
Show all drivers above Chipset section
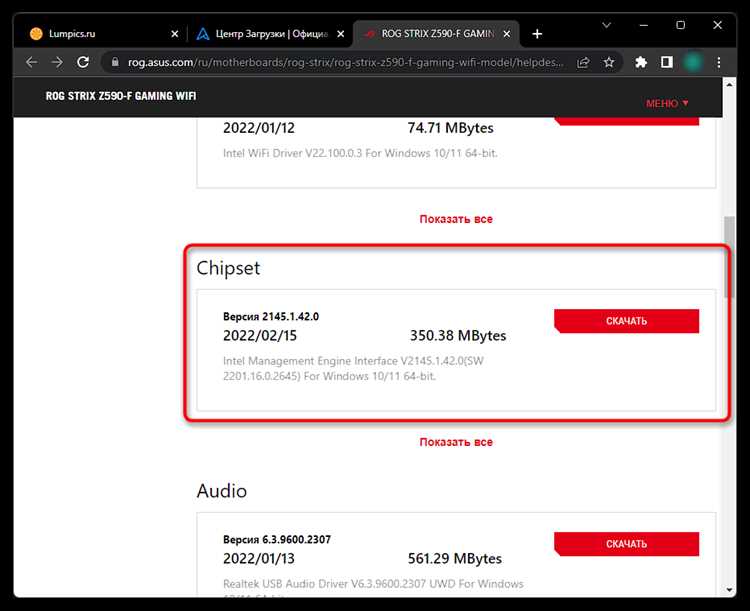pos(456,219)
